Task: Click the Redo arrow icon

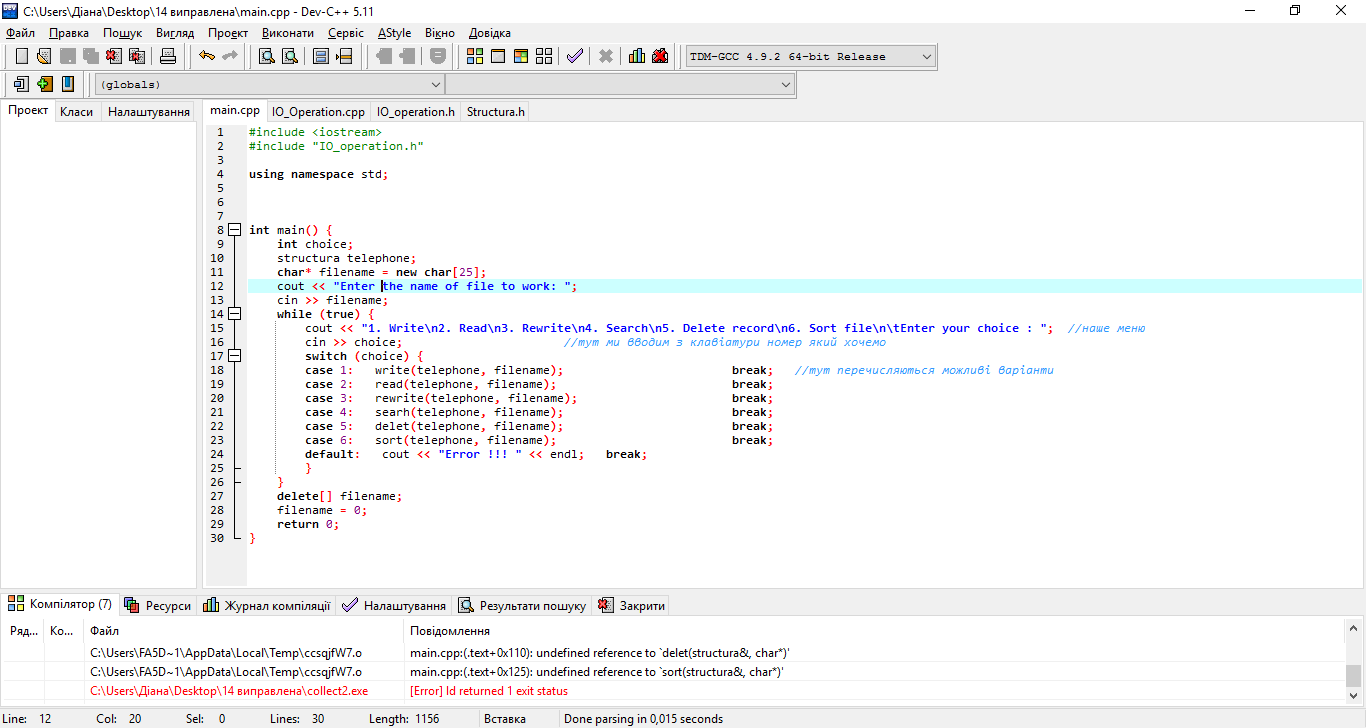Action: [x=229, y=56]
